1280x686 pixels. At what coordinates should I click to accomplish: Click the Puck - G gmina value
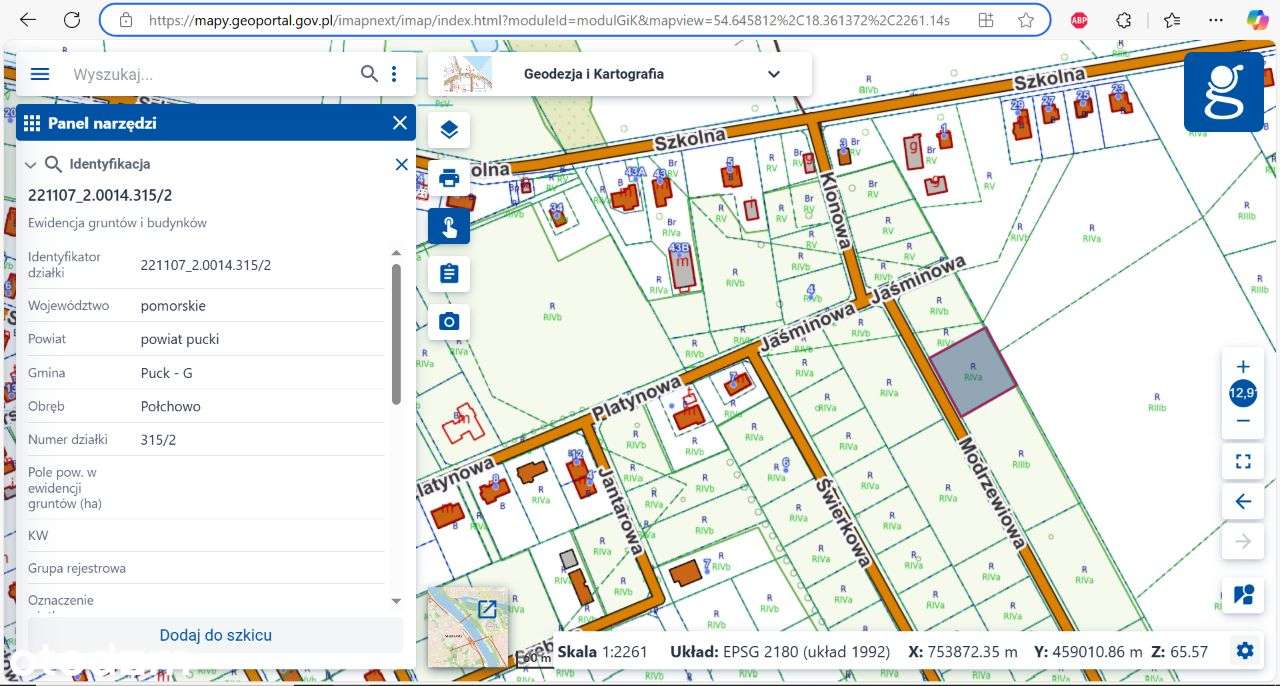[x=167, y=373]
